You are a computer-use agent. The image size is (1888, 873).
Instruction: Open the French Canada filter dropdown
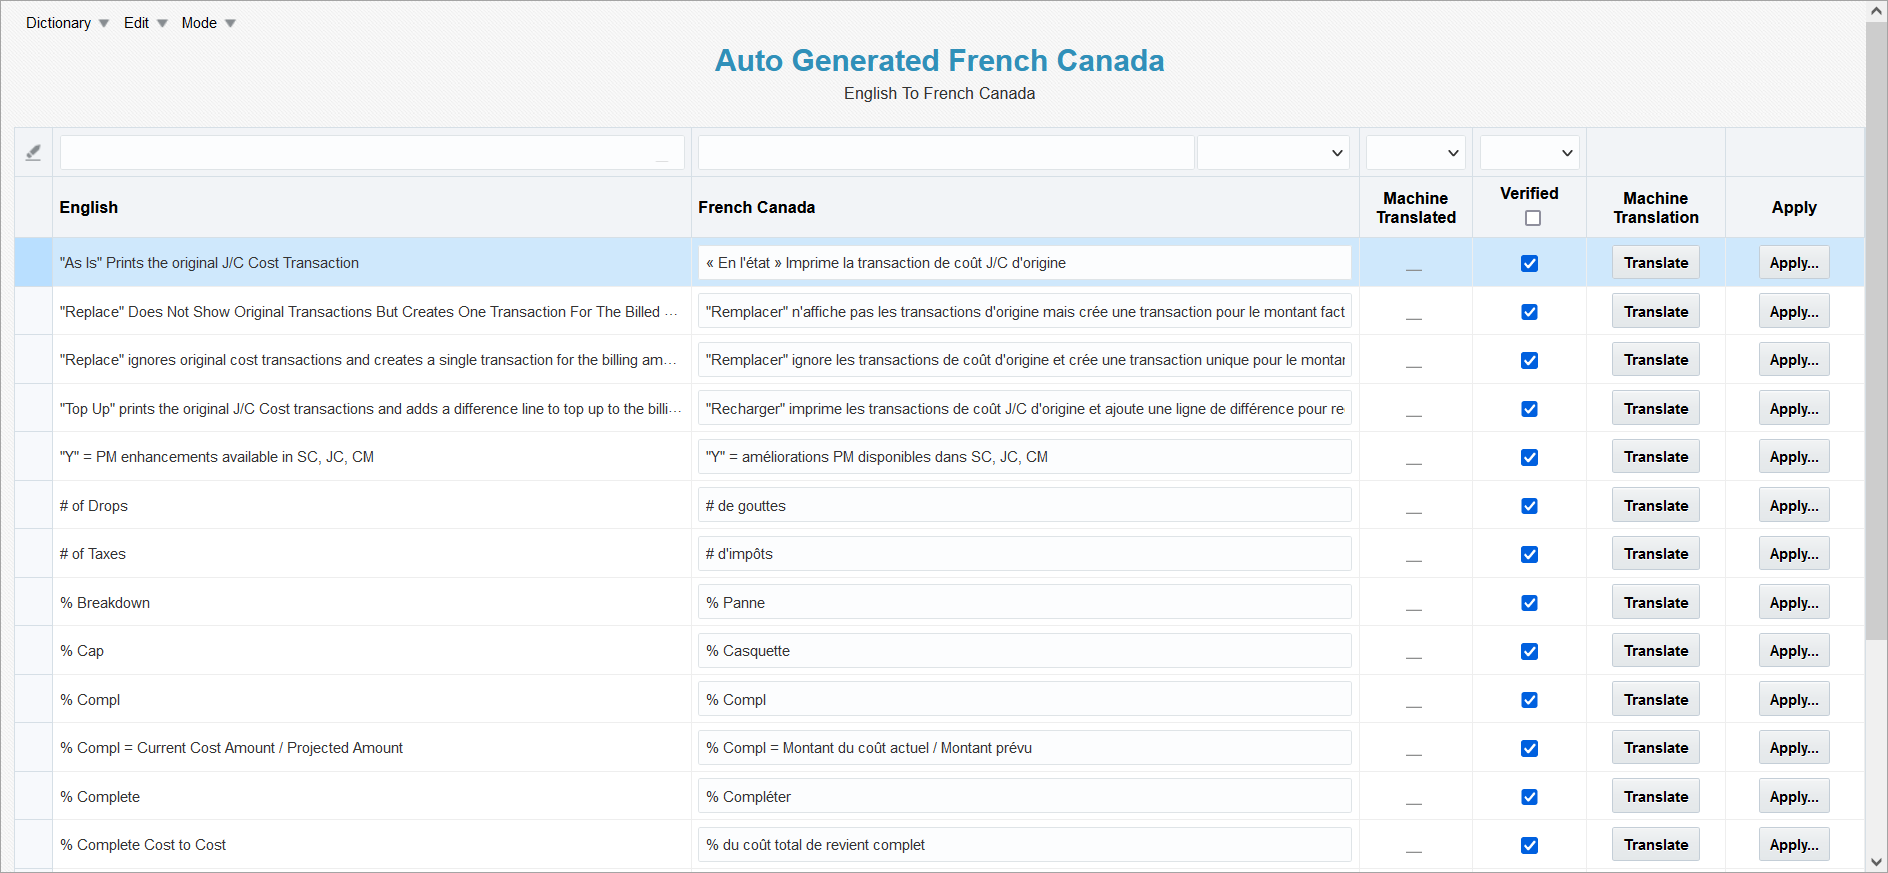pos(1273,153)
